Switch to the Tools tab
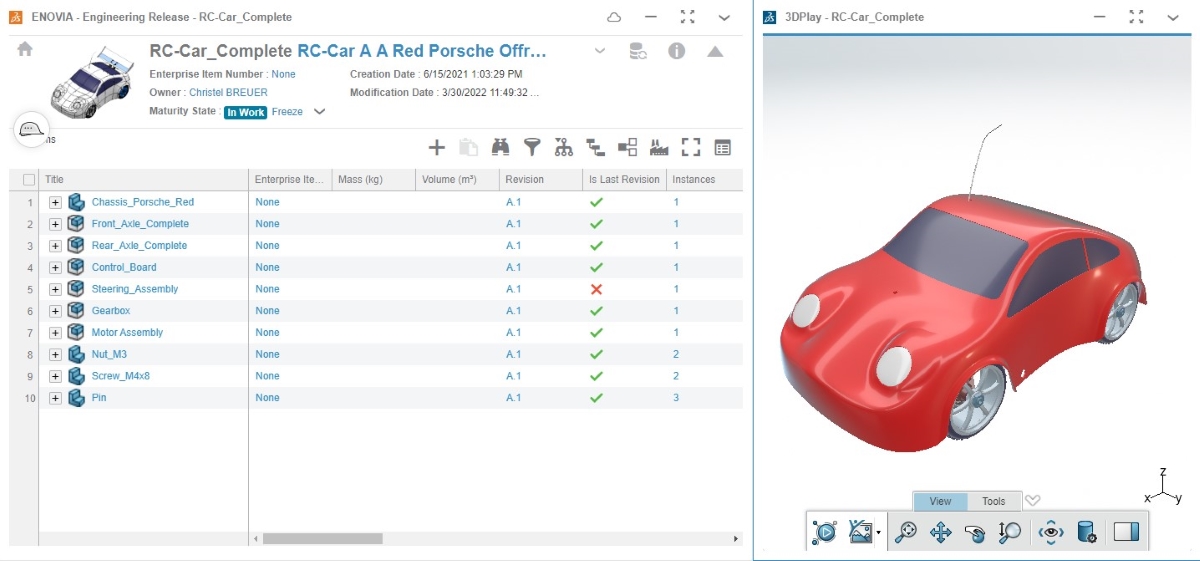Viewport: 1200px width, 561px height. click(x=994, y=501)
